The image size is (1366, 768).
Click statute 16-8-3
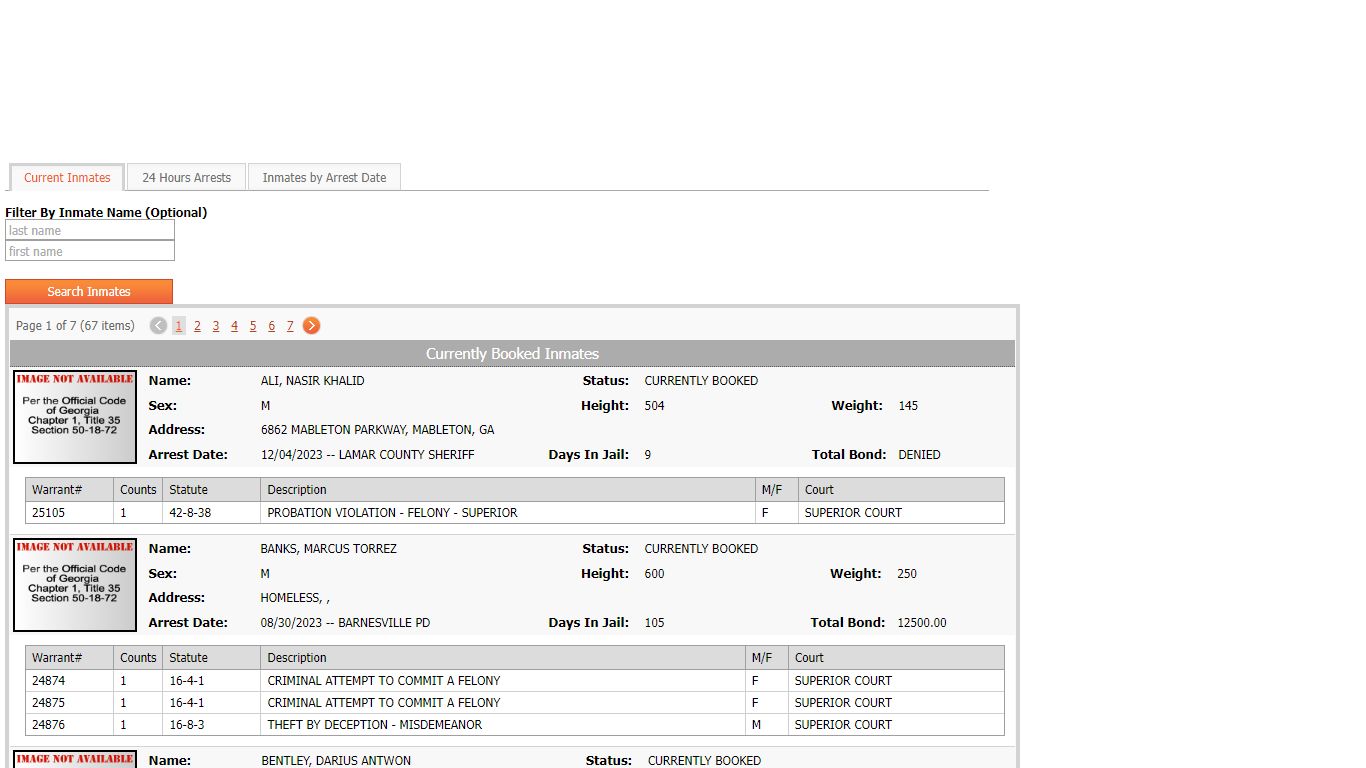[187, 725]
